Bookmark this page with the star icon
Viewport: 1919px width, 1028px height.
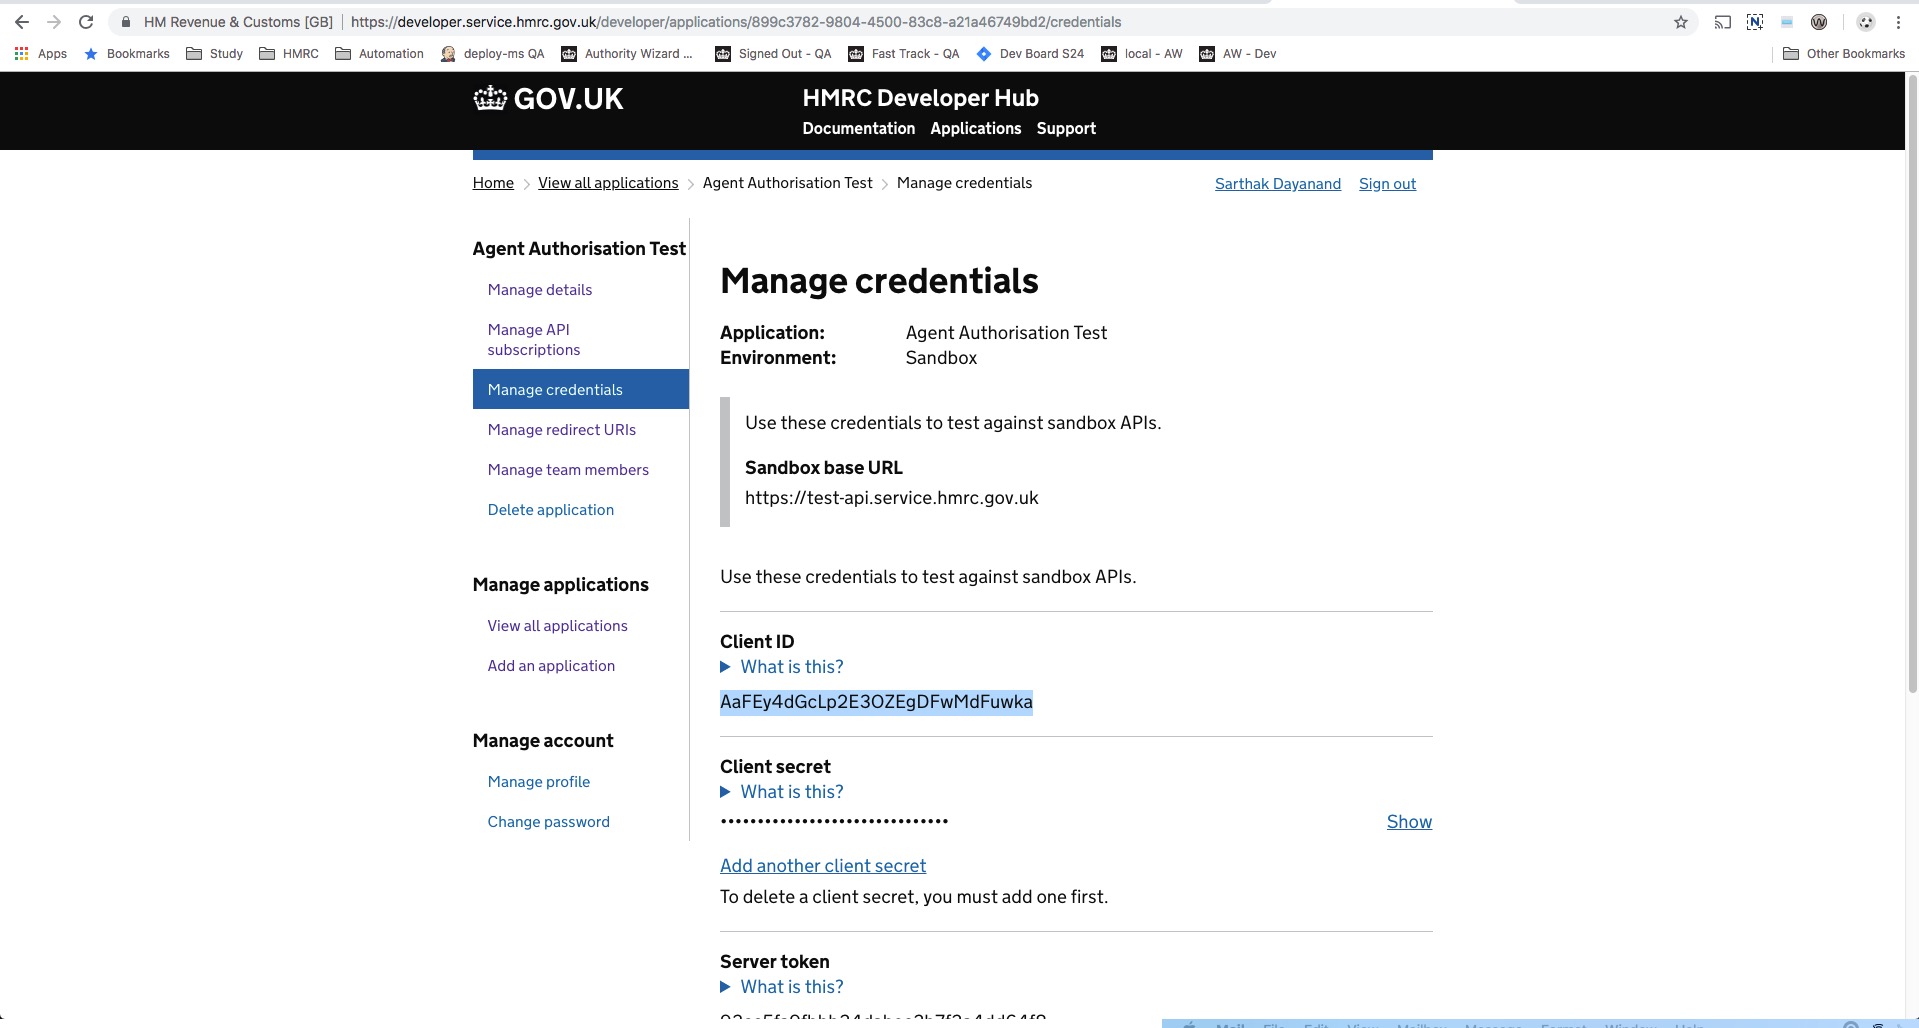pos(1681,22)
